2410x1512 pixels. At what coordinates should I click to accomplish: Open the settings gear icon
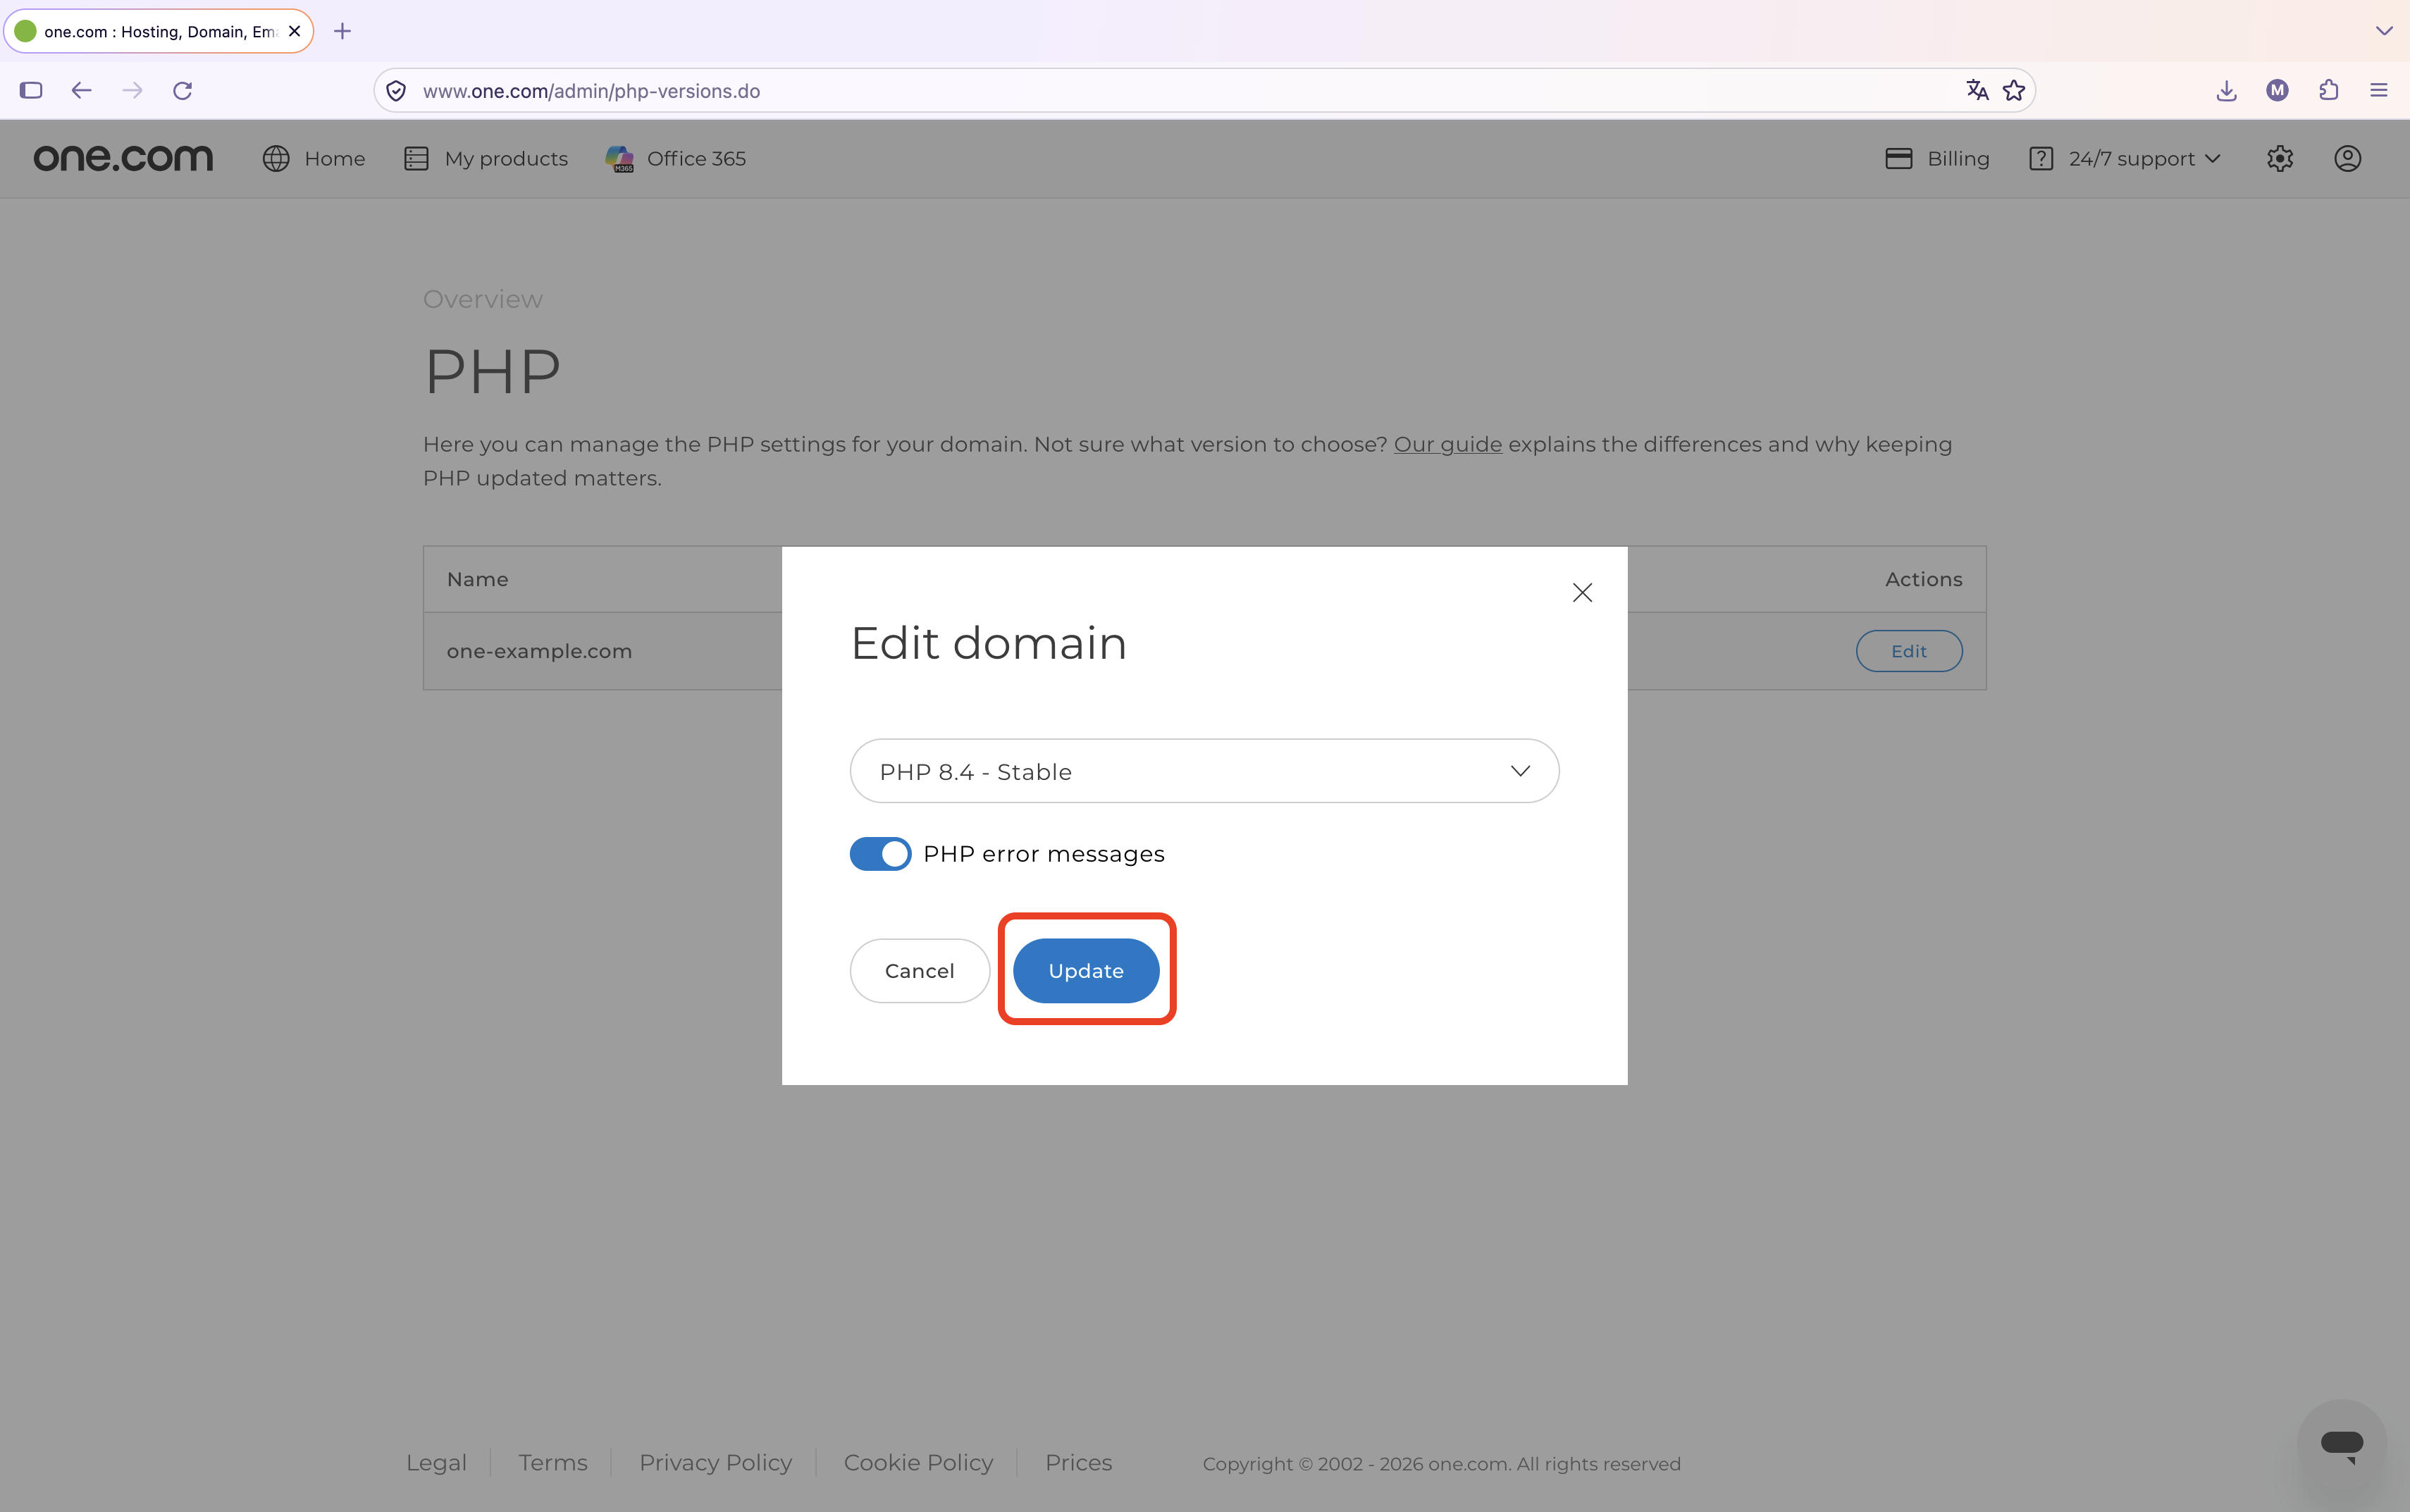[2280, 158]
